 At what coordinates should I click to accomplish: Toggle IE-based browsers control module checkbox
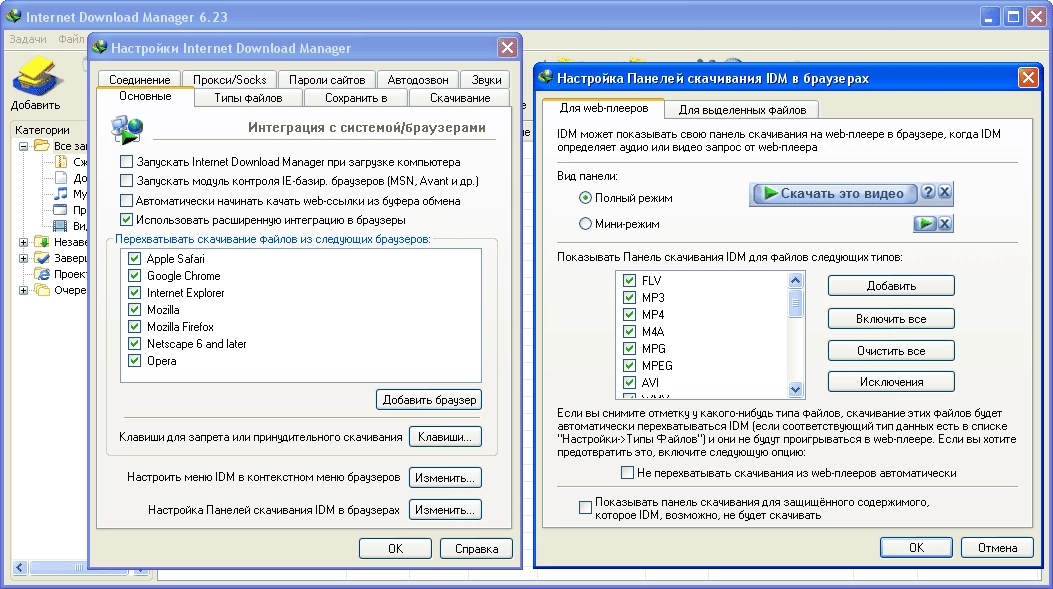point(126,180)
